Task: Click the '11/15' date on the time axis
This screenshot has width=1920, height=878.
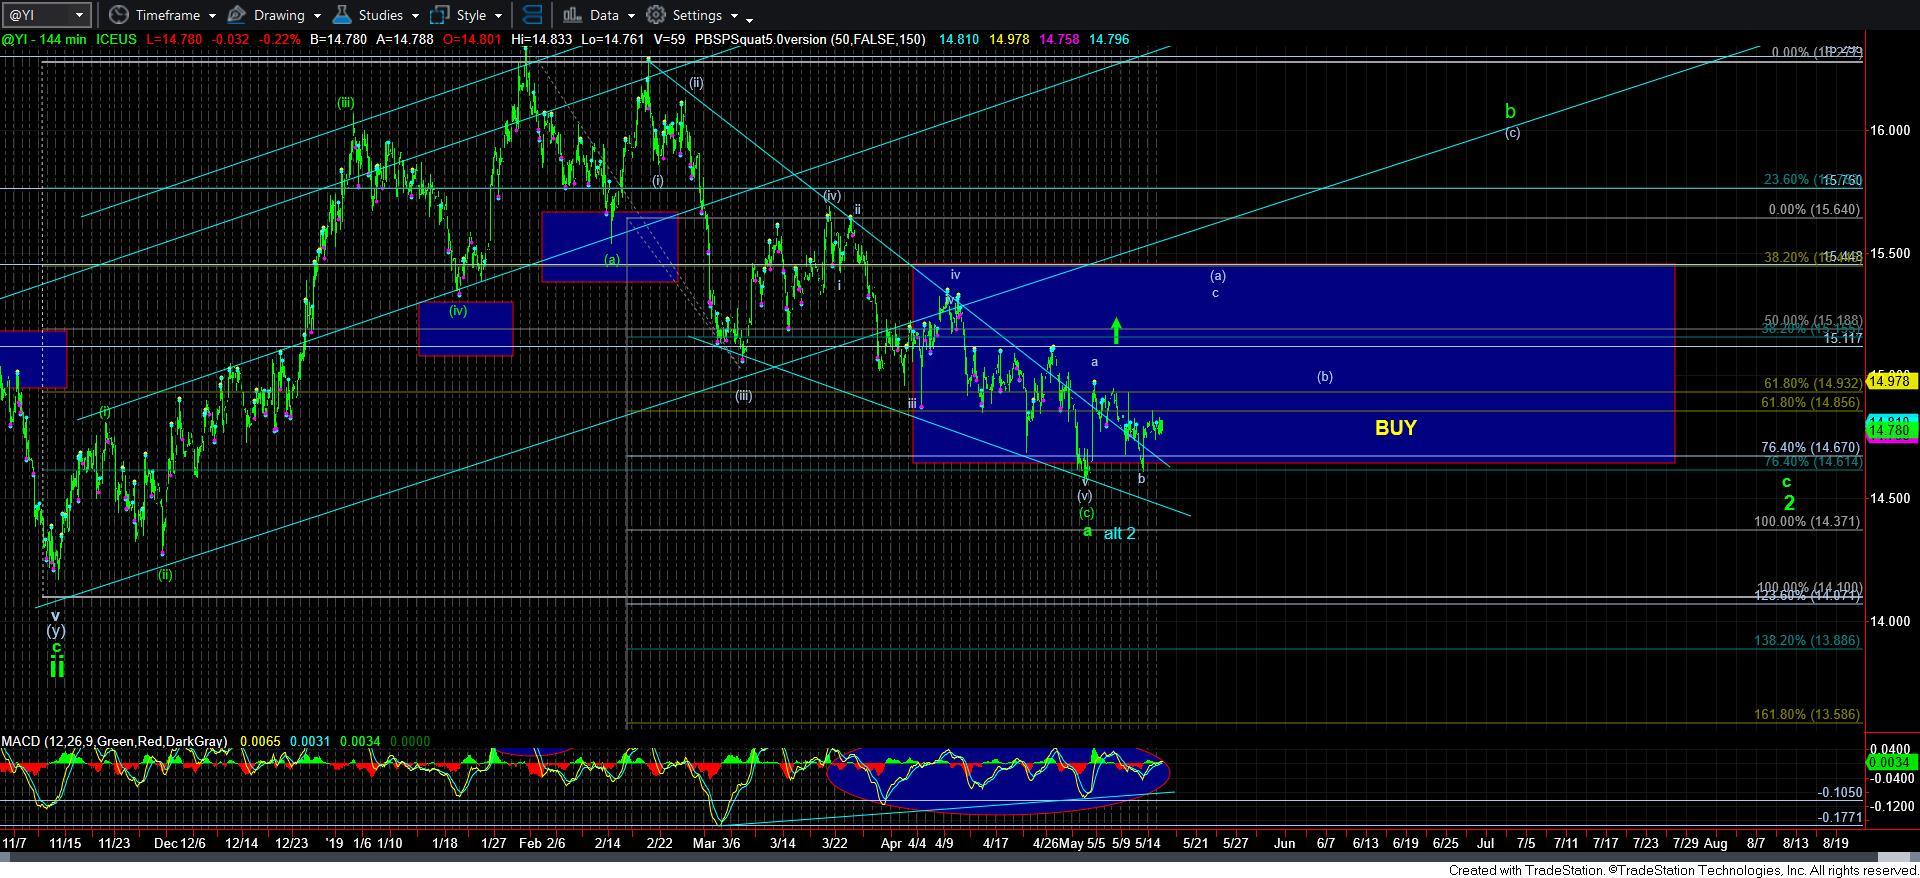Action: click(65, 843)
